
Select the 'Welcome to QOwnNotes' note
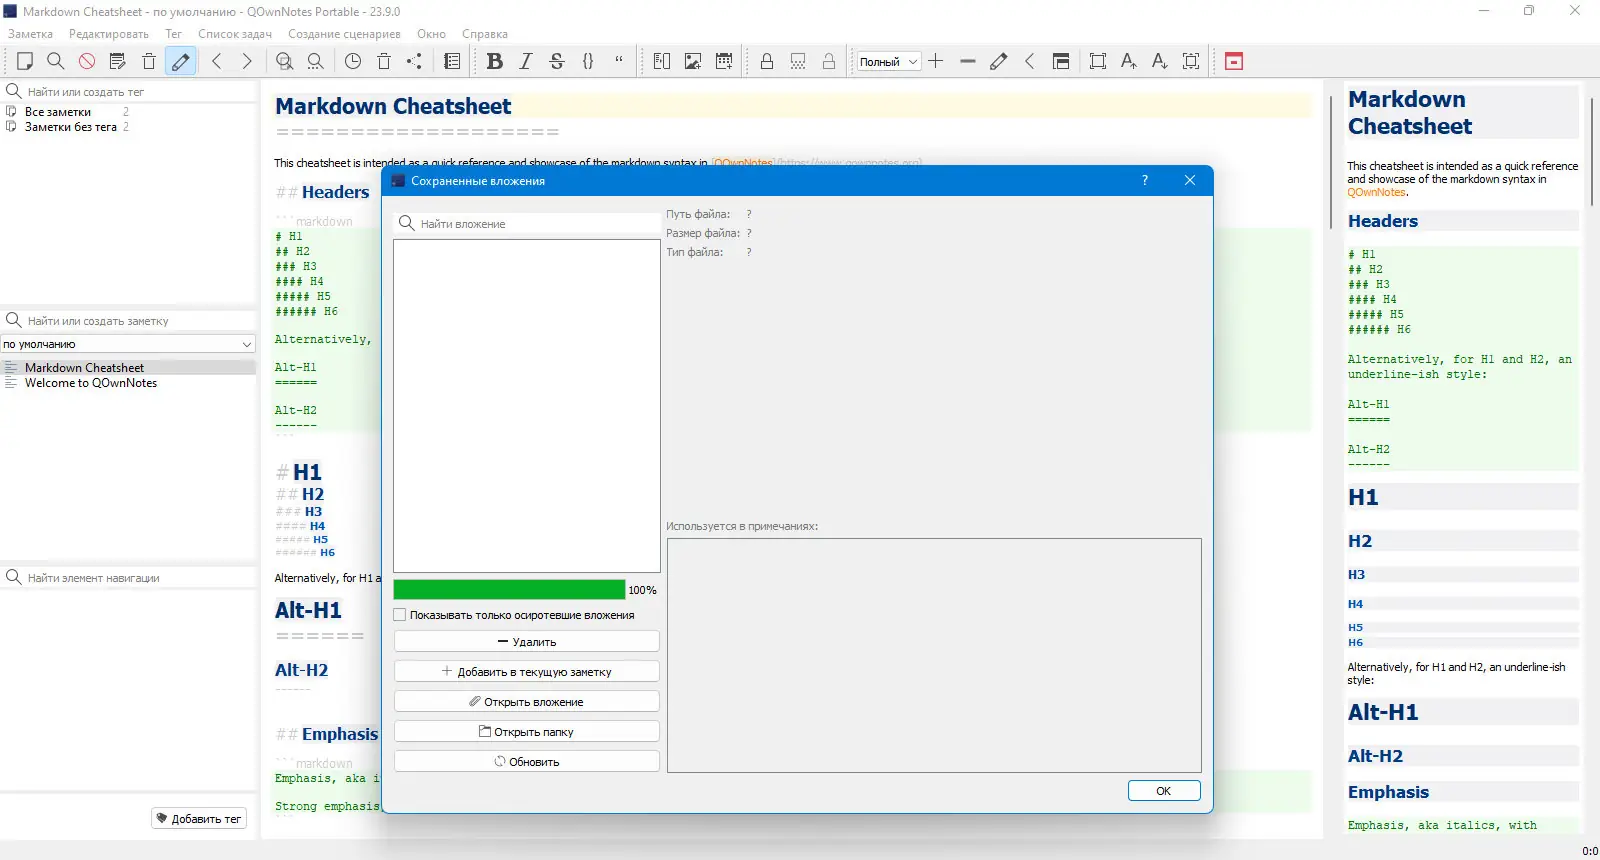(128, 383)
